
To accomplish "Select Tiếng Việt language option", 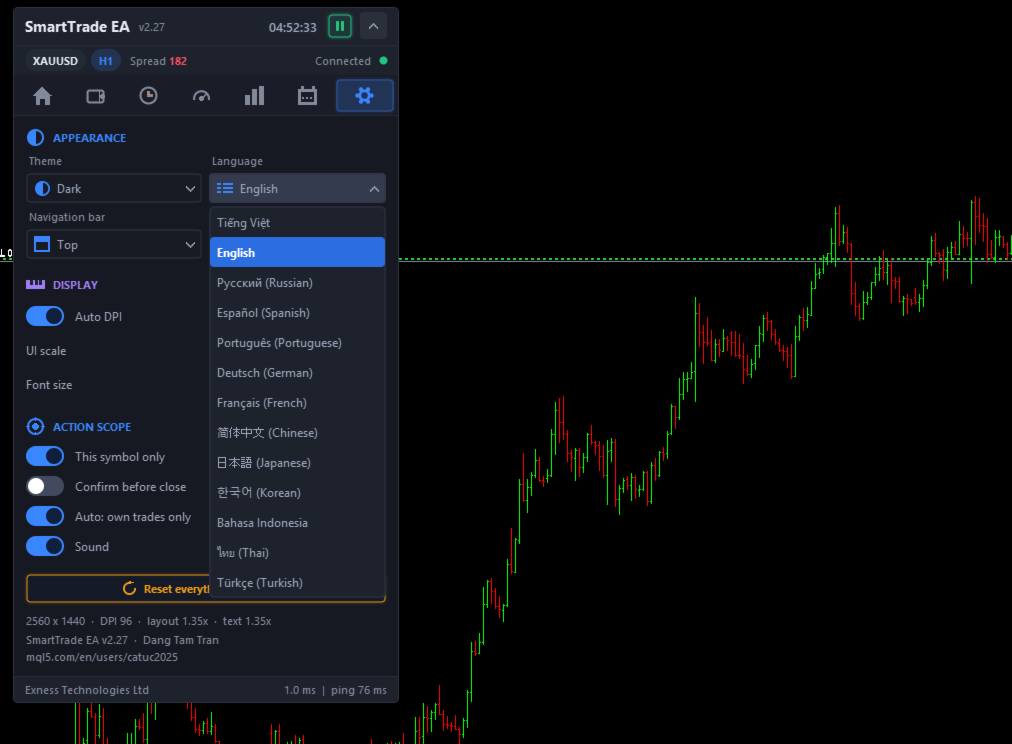I will click(x=298, y=223).
